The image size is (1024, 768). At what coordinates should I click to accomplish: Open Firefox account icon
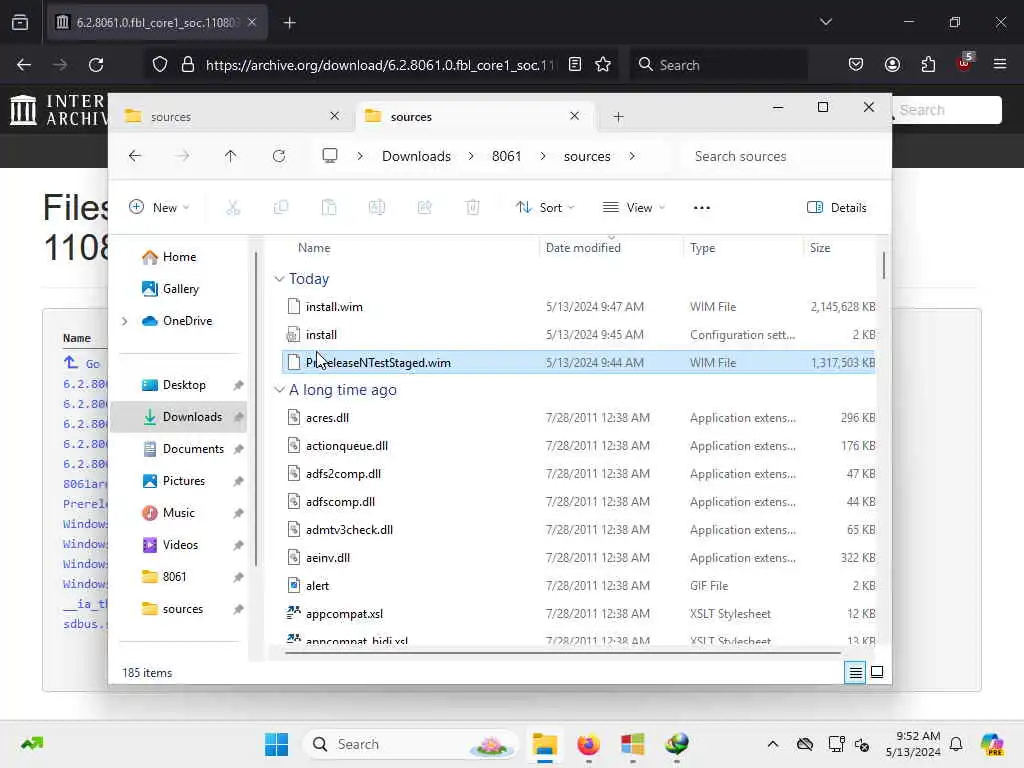click(x=892, y=65)
